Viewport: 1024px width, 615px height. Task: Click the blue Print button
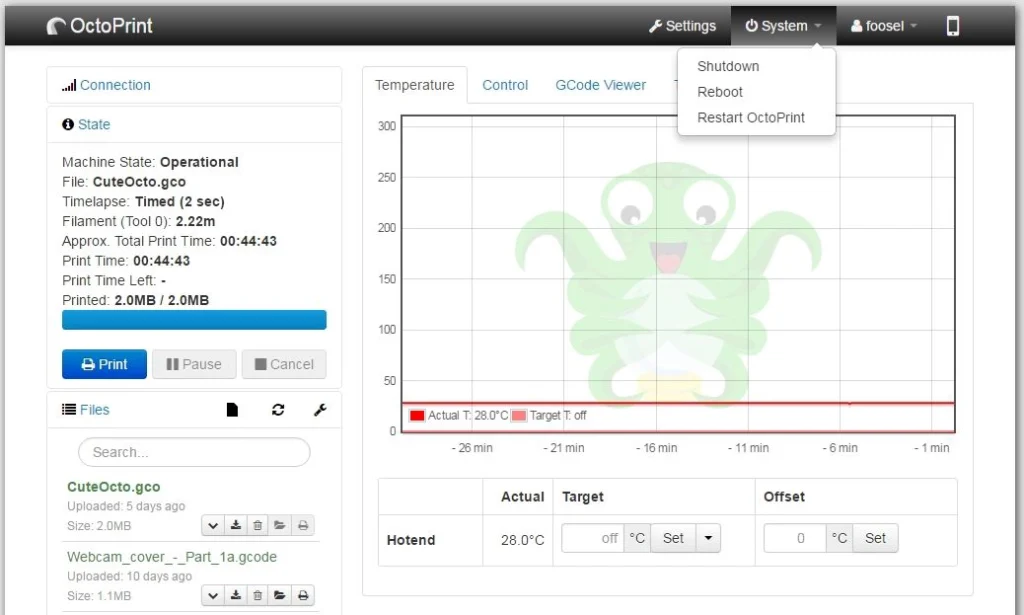[x=104, y=364]
